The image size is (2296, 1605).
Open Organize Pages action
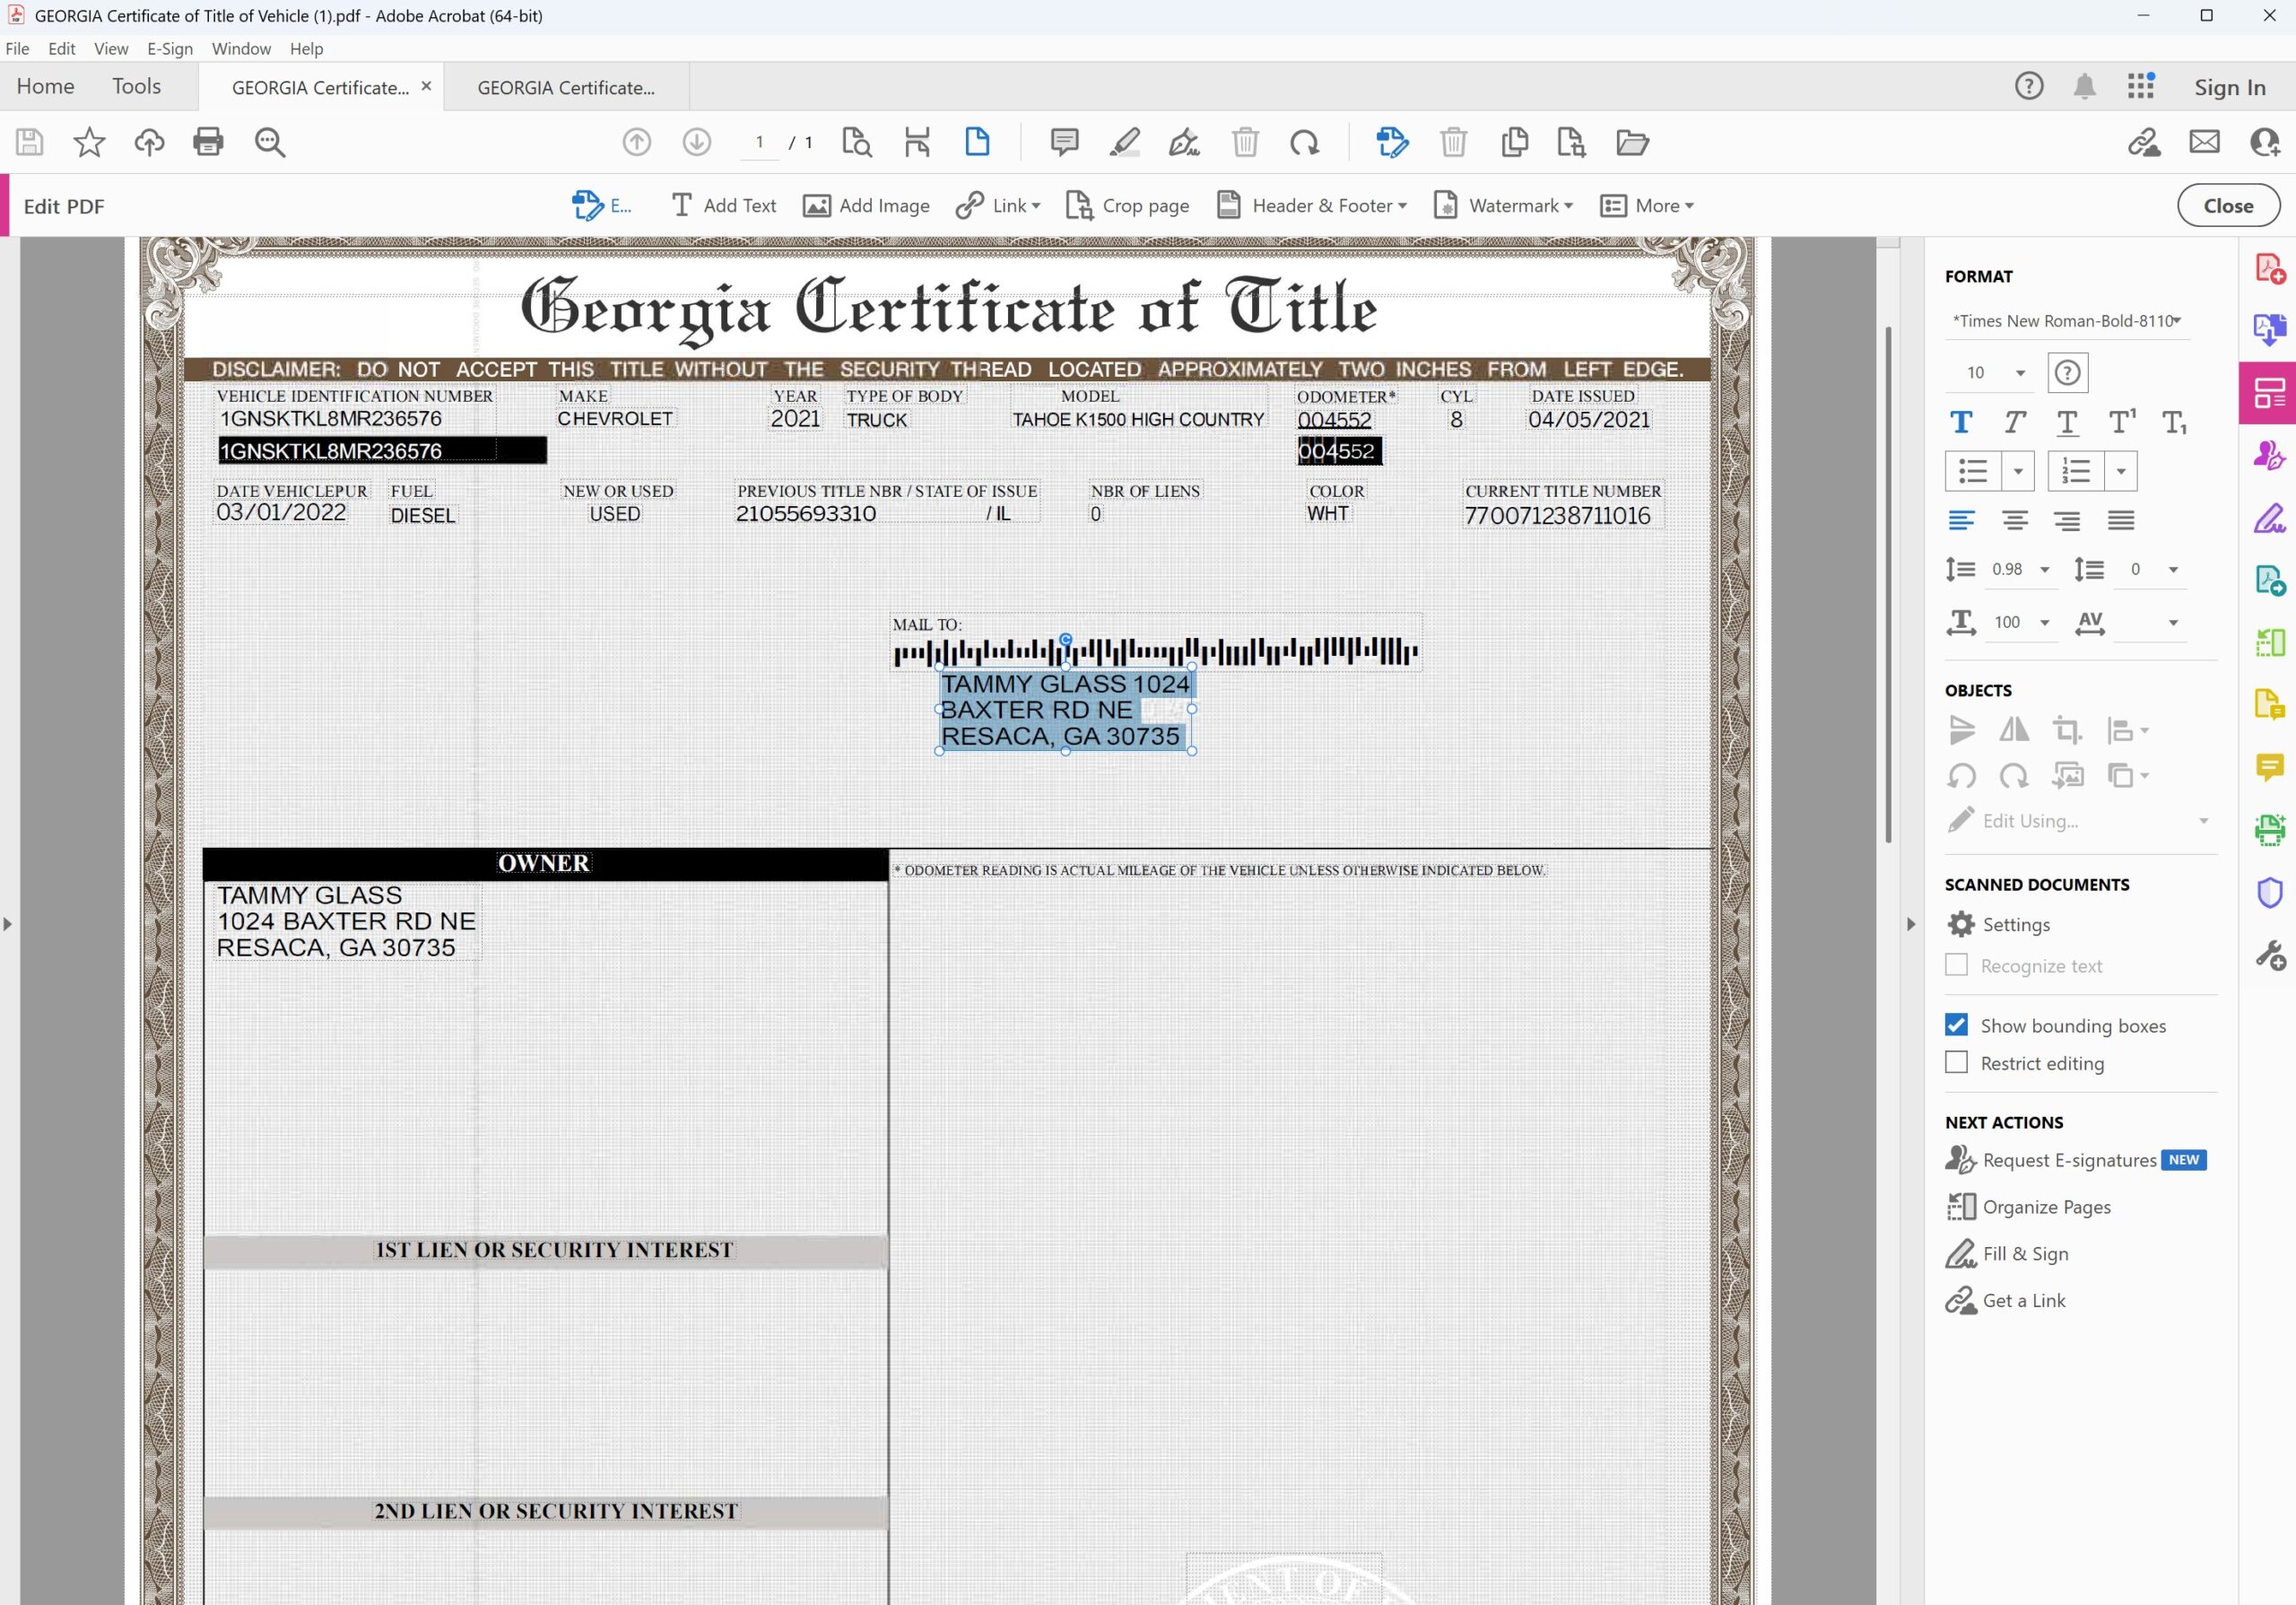(x=2028, y=1207)
